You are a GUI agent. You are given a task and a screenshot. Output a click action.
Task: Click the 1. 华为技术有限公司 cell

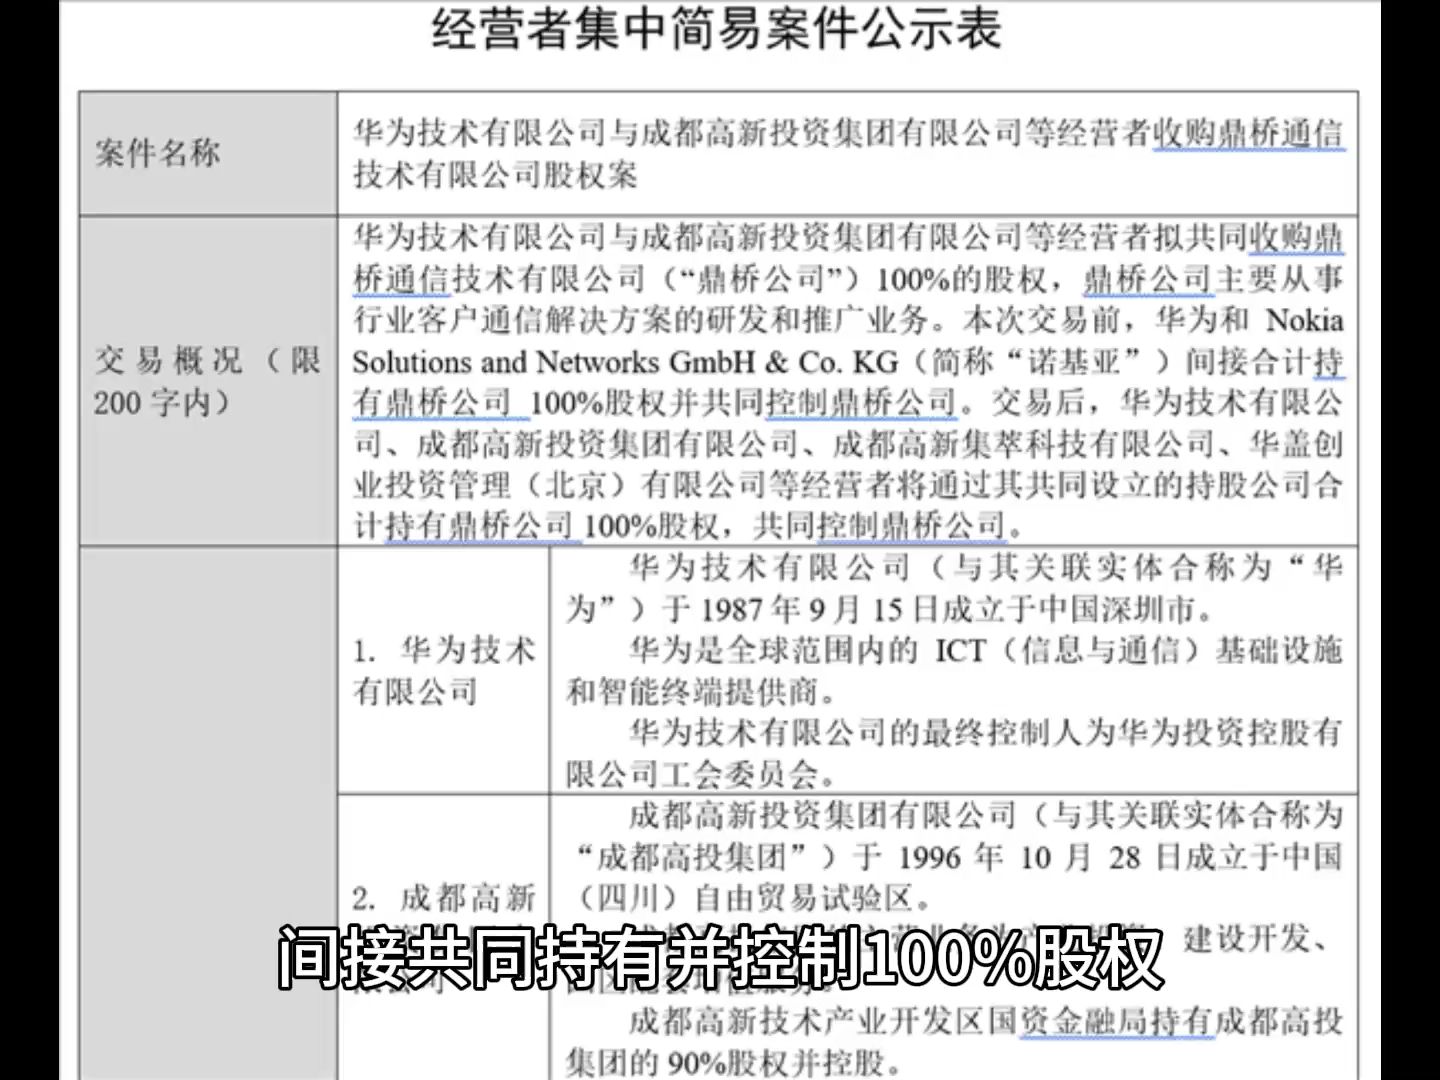coord(444,671)
